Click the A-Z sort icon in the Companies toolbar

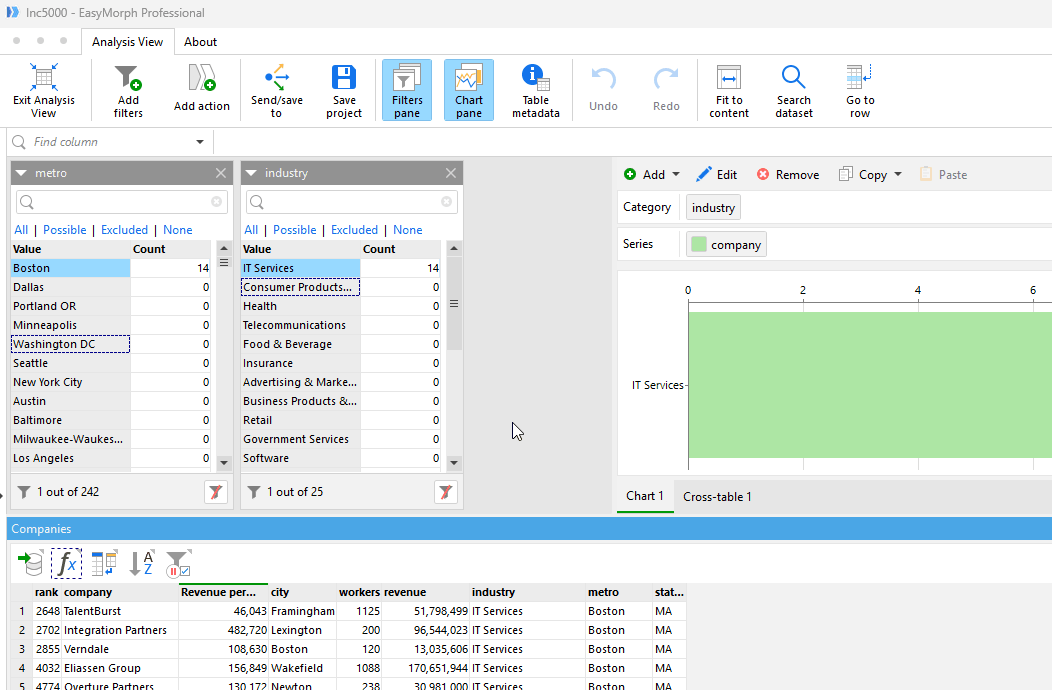click(141, 563)
